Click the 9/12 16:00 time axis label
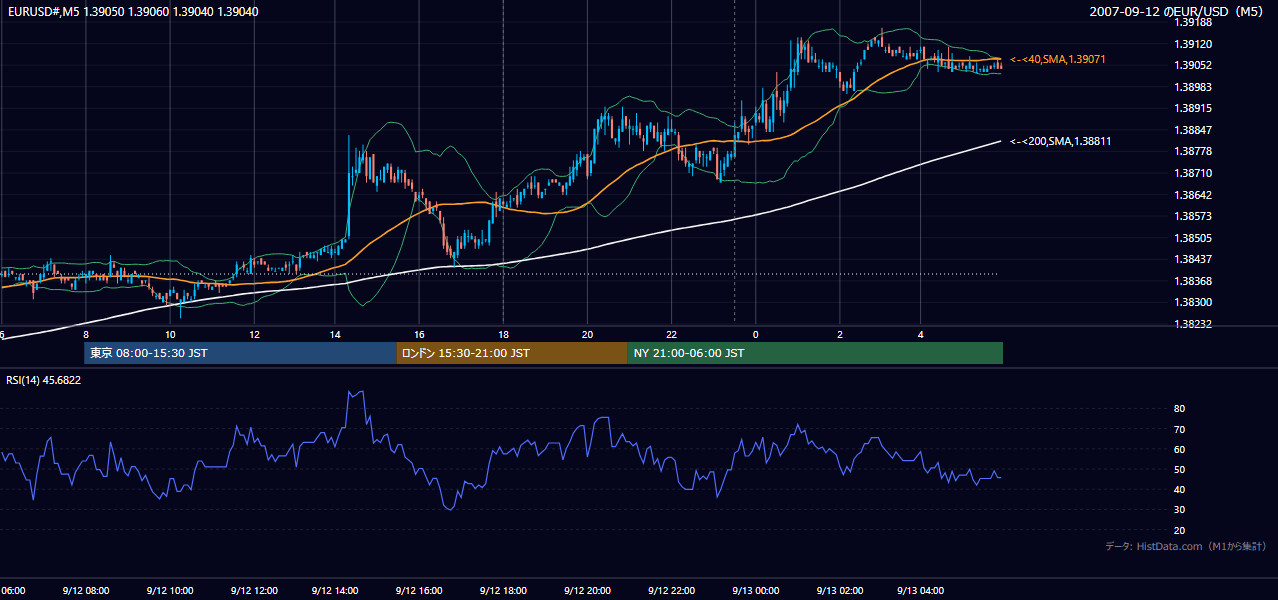This screenshot has width=1278, height=600. point(419,591)
